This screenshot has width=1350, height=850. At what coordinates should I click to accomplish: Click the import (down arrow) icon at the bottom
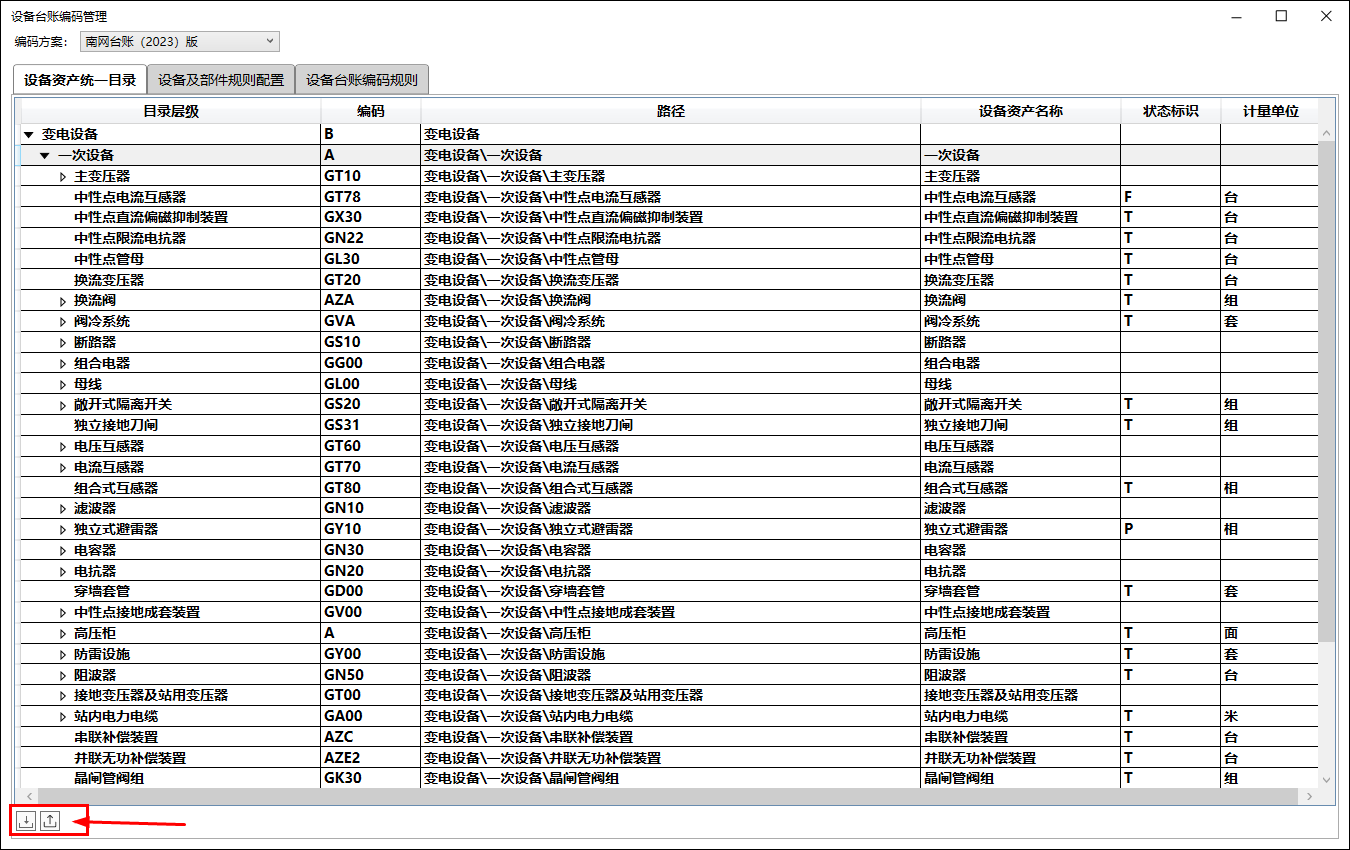pos(26,821)
